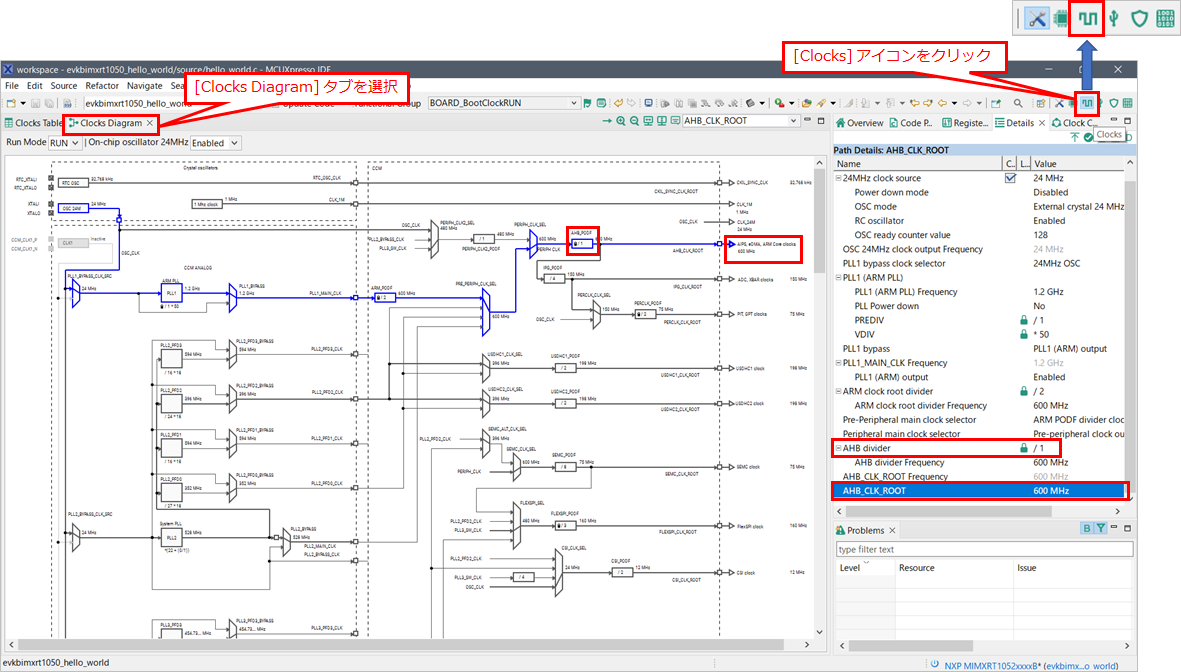Image resolution: width=1181 pixels, height=672 pixels.
Task: Switch to the Code Preview tab
Action: click(911, 123)
